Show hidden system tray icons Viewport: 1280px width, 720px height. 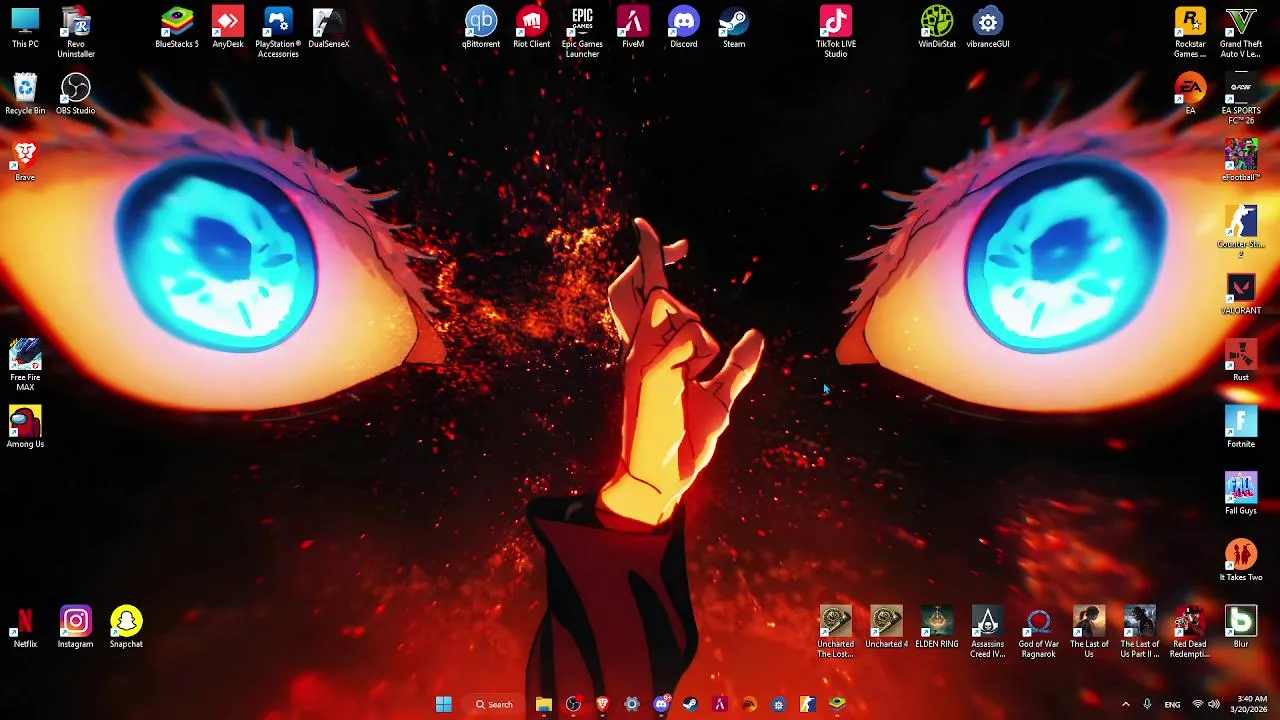[1126, 704]
